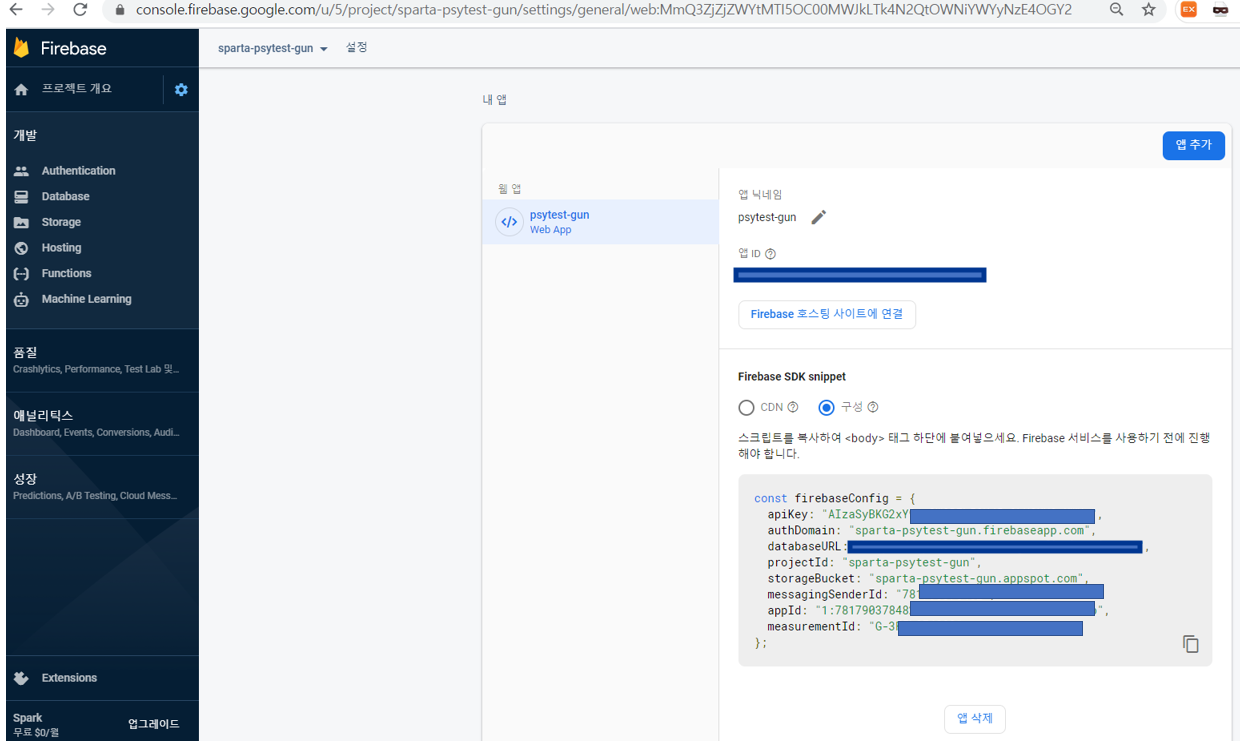Copy the firebaseConfig snippet
1240x741 pixels.
pyautogui.click(x=1190, y=644)
